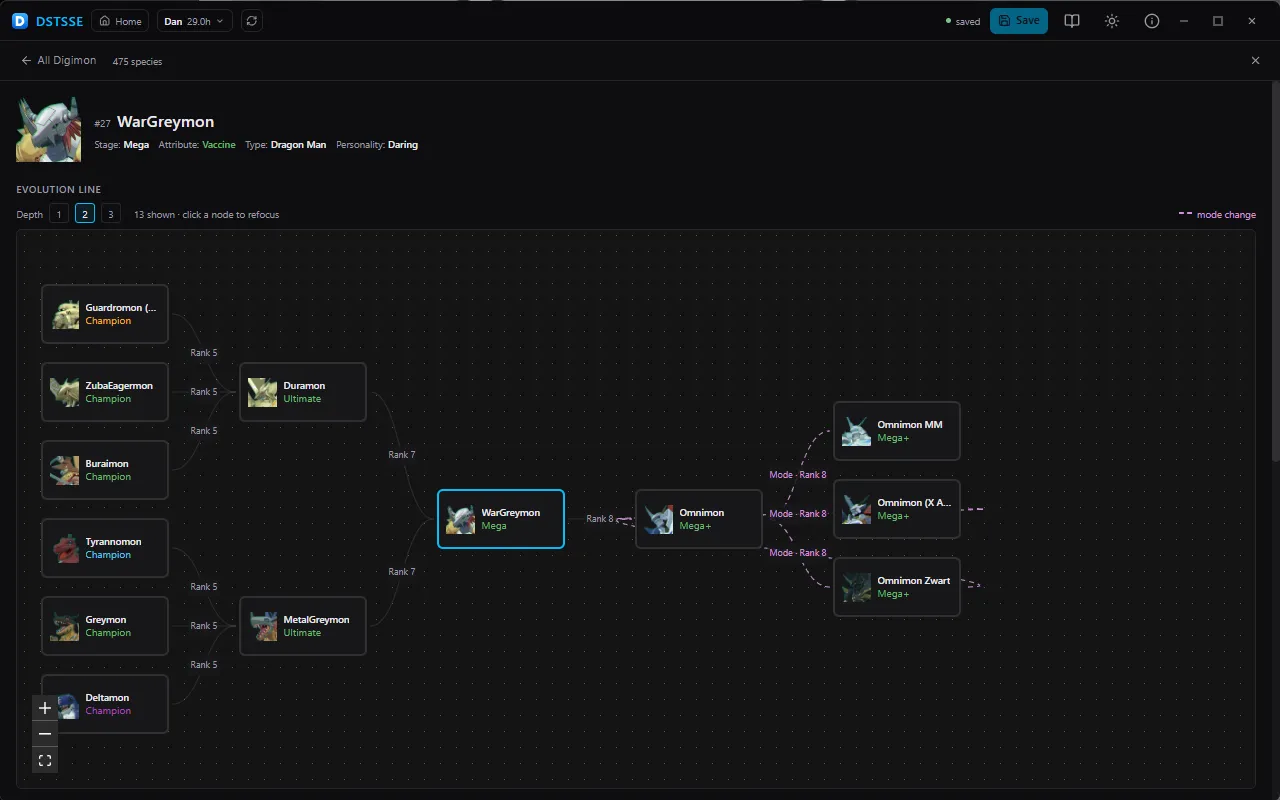Click the WarGreymon node portrait
The image size is (1280, 800).
[x=461, y=519]
